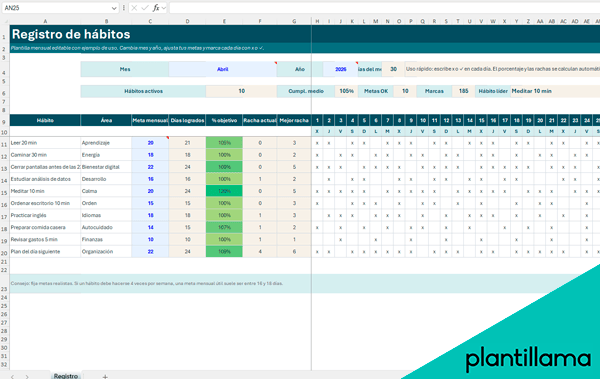Open the Name Box dropdown arrow
Image resolution: width=600 pixels, height=379 pixels.
click(x=114, y=8)
